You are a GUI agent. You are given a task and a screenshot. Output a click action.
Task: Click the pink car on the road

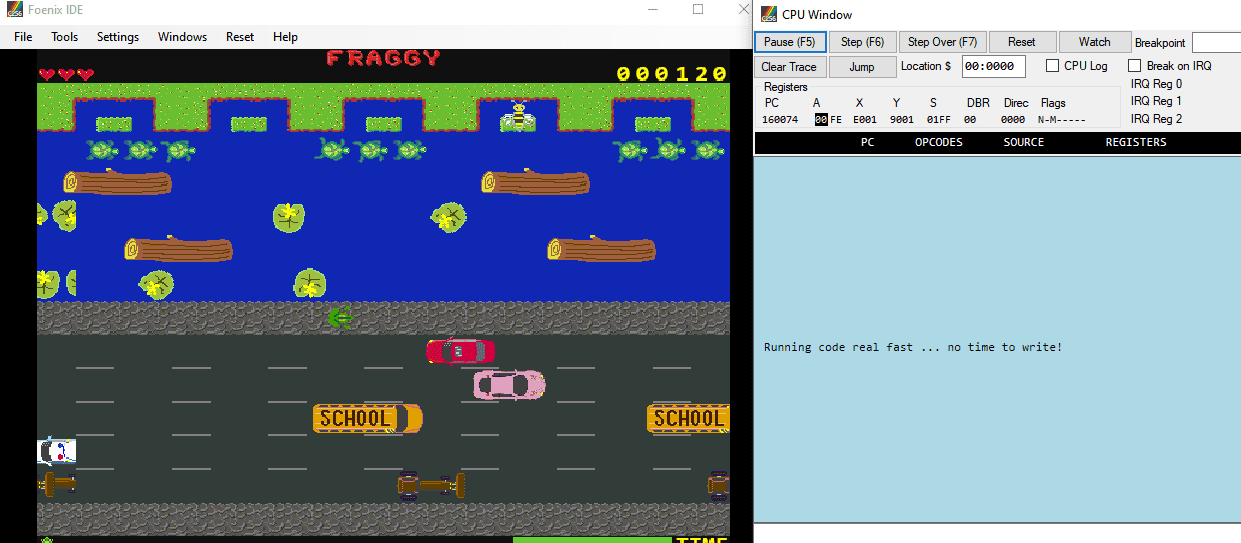(x=509, y=384)
